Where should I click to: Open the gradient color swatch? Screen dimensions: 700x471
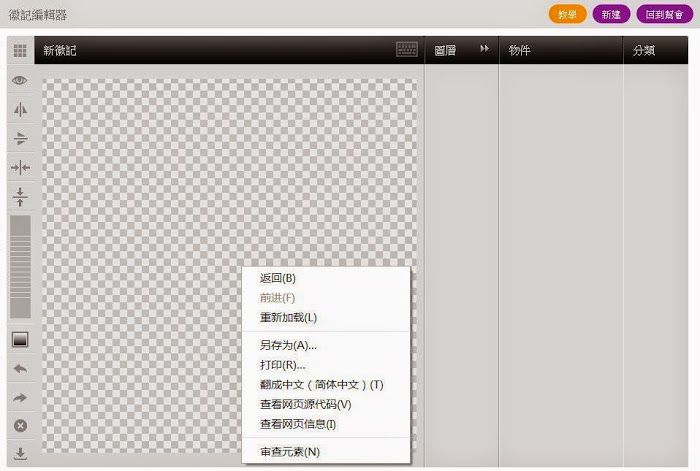click(x=20, y=339)
